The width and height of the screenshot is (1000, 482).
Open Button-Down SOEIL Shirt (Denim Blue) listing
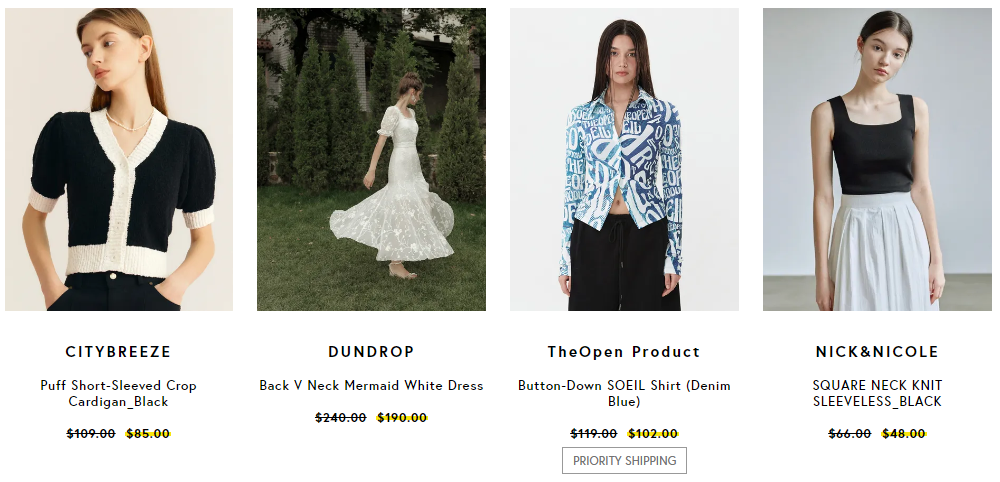pyautogui.click(x=624, y=393)
